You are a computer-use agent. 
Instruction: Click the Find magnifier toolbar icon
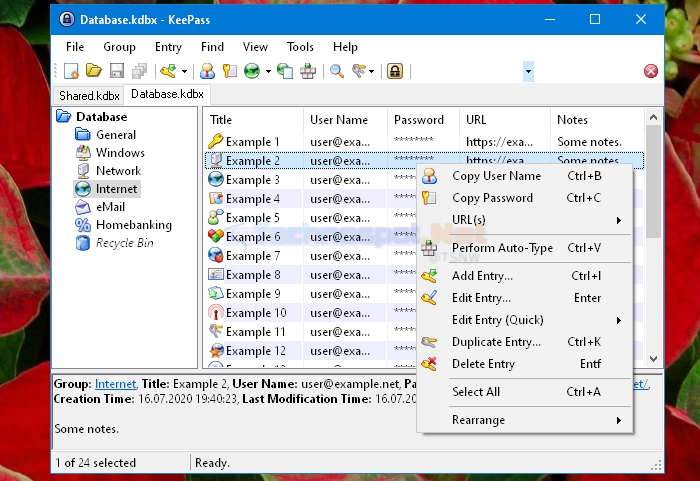(x=337, y=71)
